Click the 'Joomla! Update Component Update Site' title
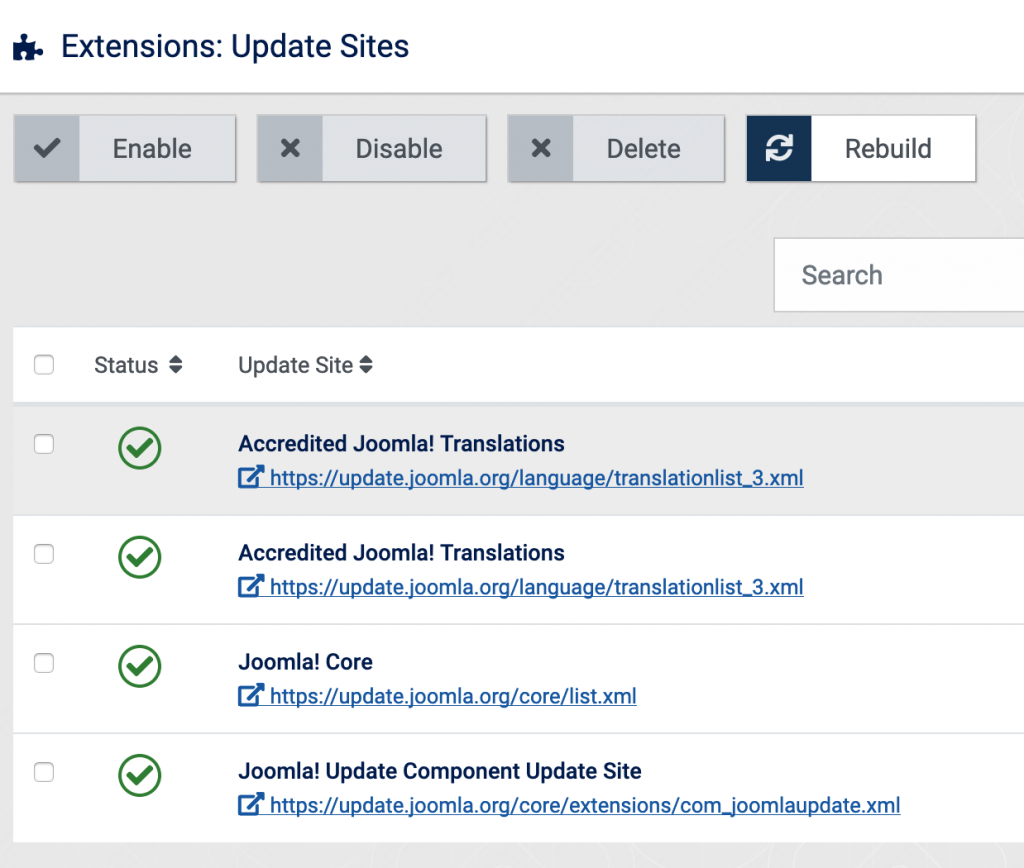 [x=440, y=771]
